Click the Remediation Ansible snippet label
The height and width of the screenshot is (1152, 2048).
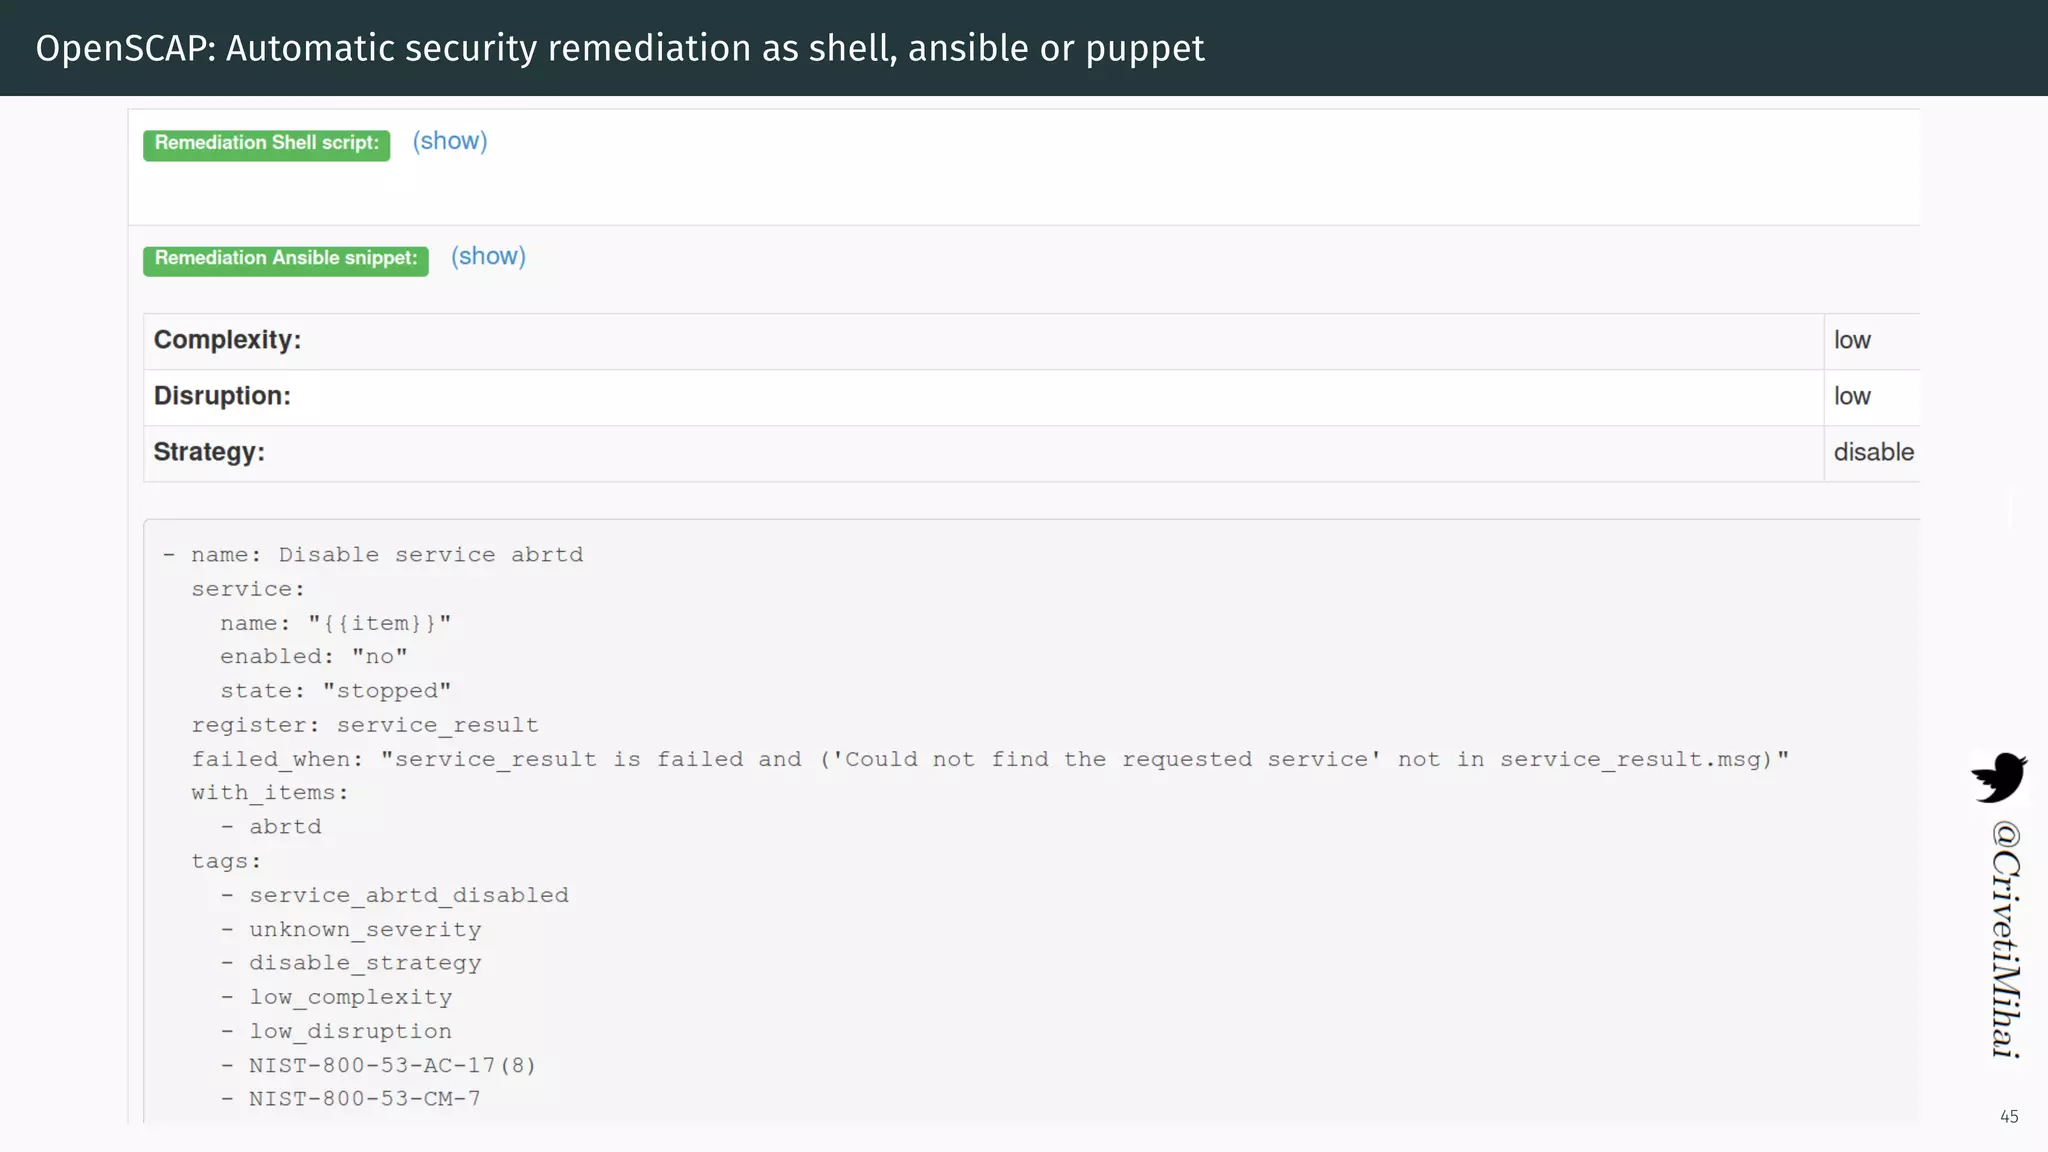coord(286,260)
